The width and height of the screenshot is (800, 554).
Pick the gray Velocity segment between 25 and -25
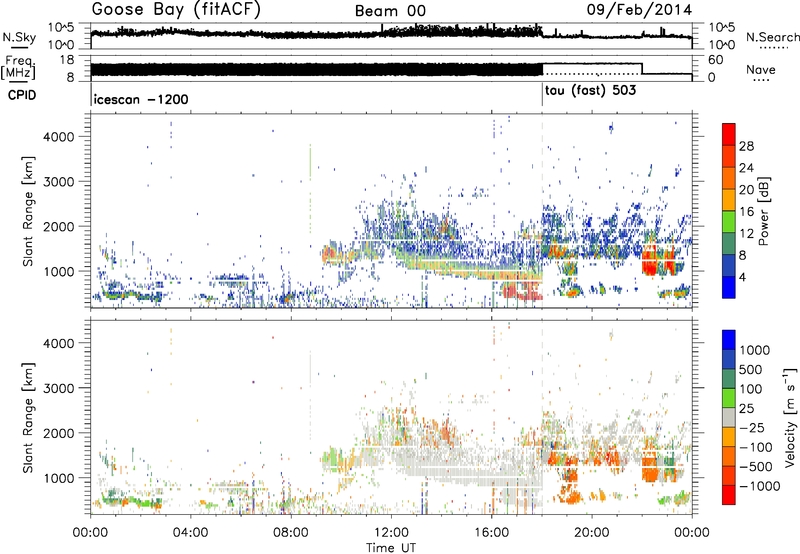pos(729,417)
